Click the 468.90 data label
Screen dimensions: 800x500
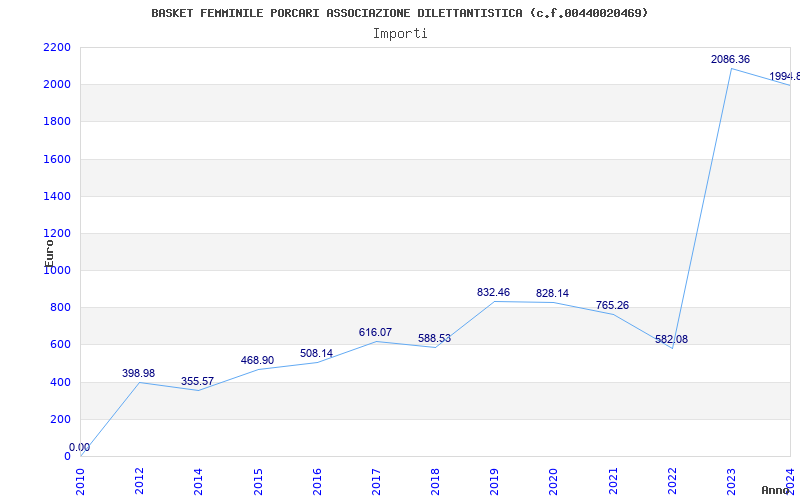pyautogui.click(x=257, y=360)
